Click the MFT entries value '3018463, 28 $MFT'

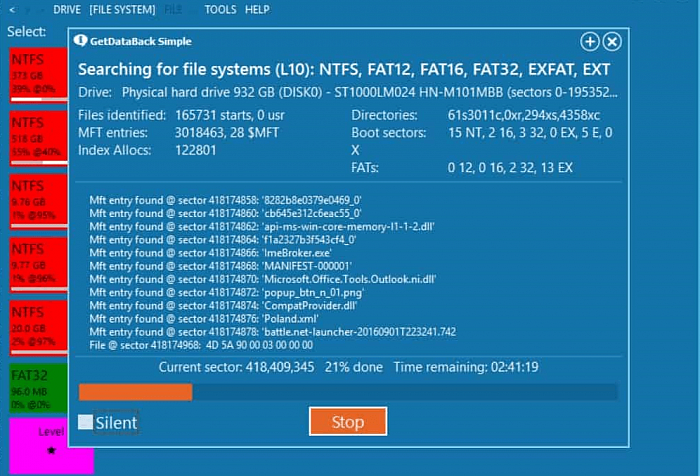click(x=227, y=133)
